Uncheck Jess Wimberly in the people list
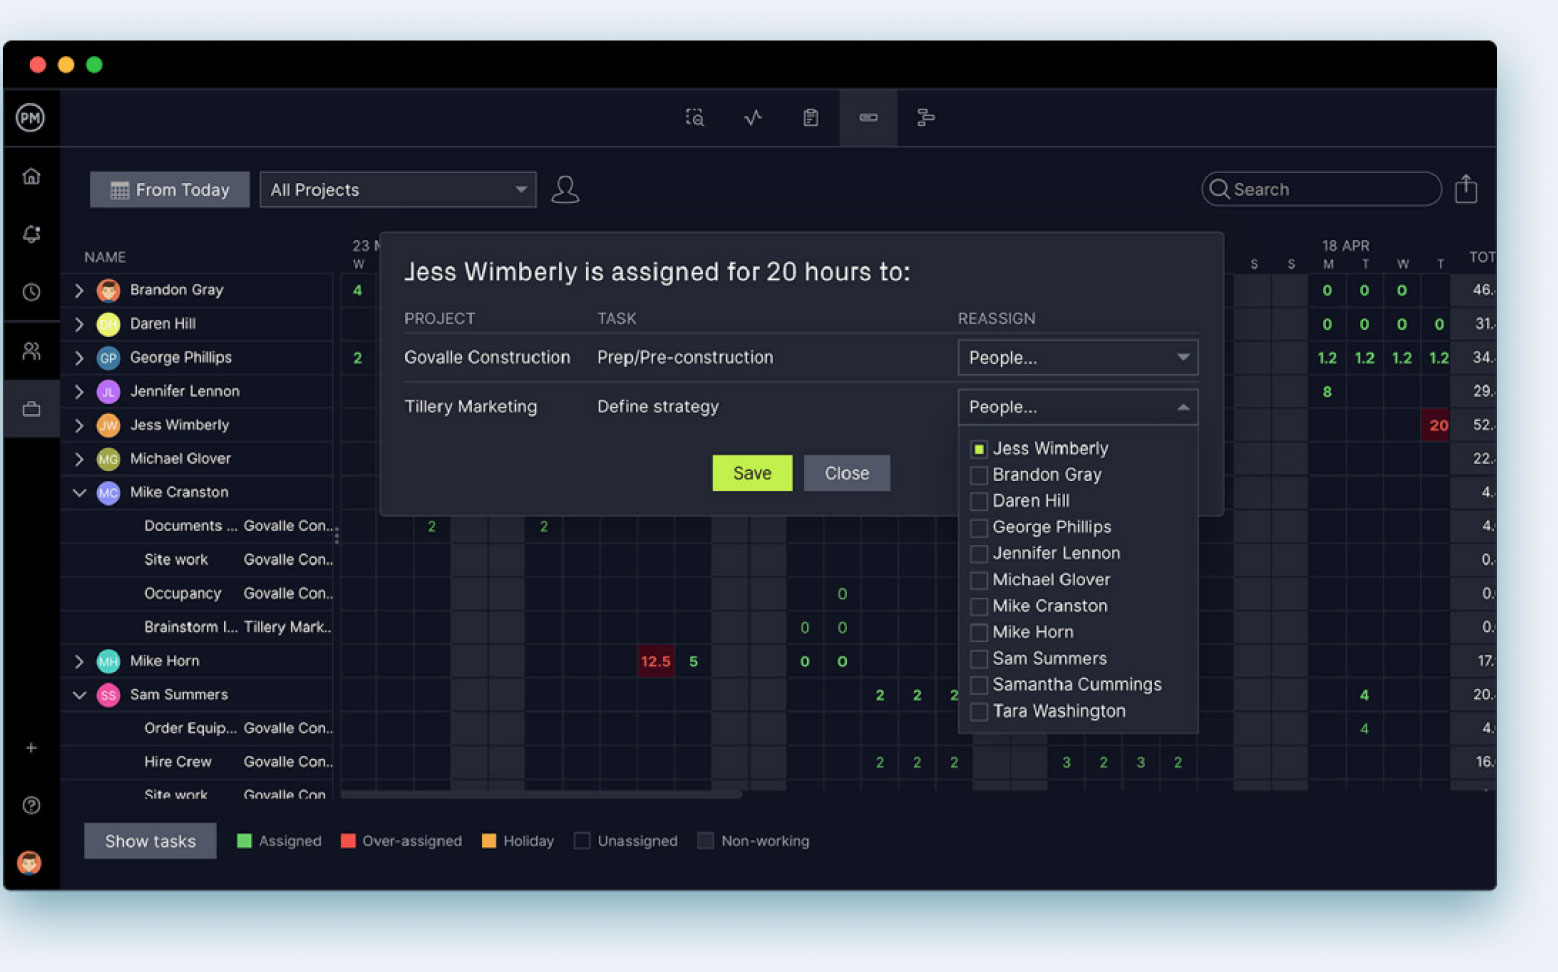 coord(978,448)
